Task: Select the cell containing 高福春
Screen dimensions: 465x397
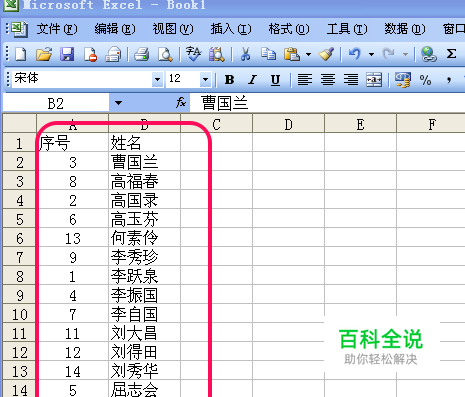Action: 144,181
